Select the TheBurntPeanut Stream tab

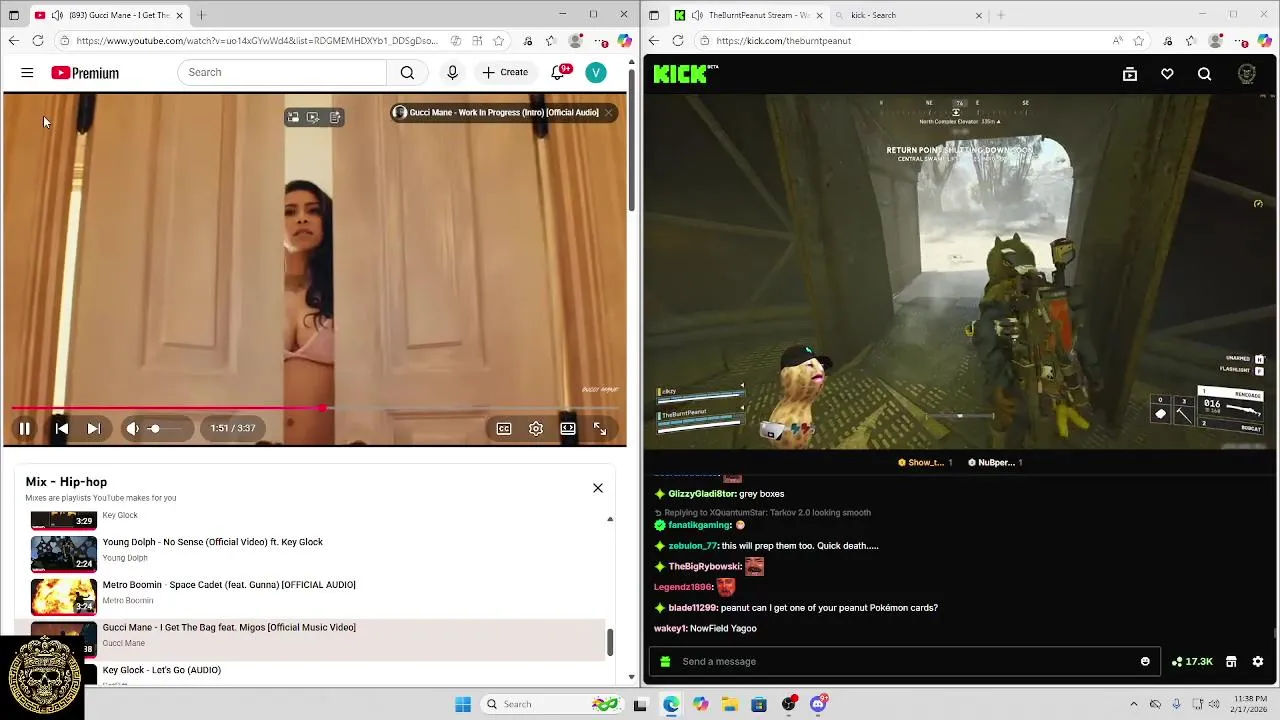point(751,15)
